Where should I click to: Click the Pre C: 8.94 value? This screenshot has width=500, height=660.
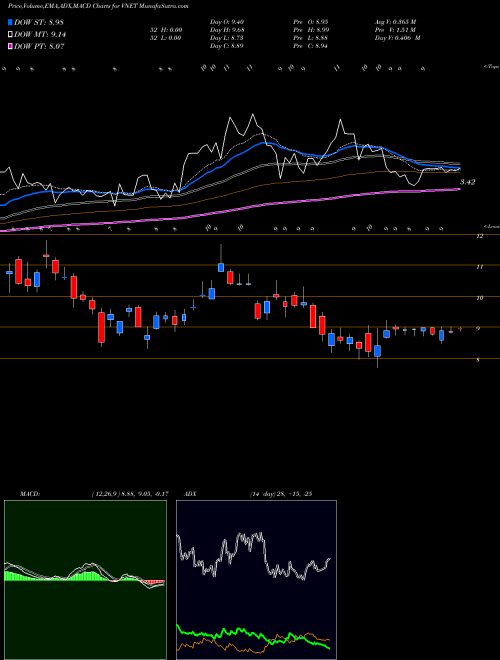[311, 46]
